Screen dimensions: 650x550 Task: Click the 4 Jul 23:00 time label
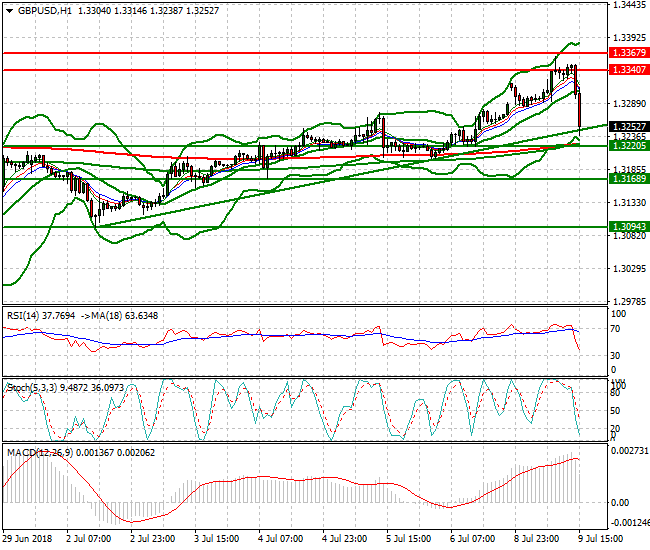pyautogui.click(x=345, y=539)
